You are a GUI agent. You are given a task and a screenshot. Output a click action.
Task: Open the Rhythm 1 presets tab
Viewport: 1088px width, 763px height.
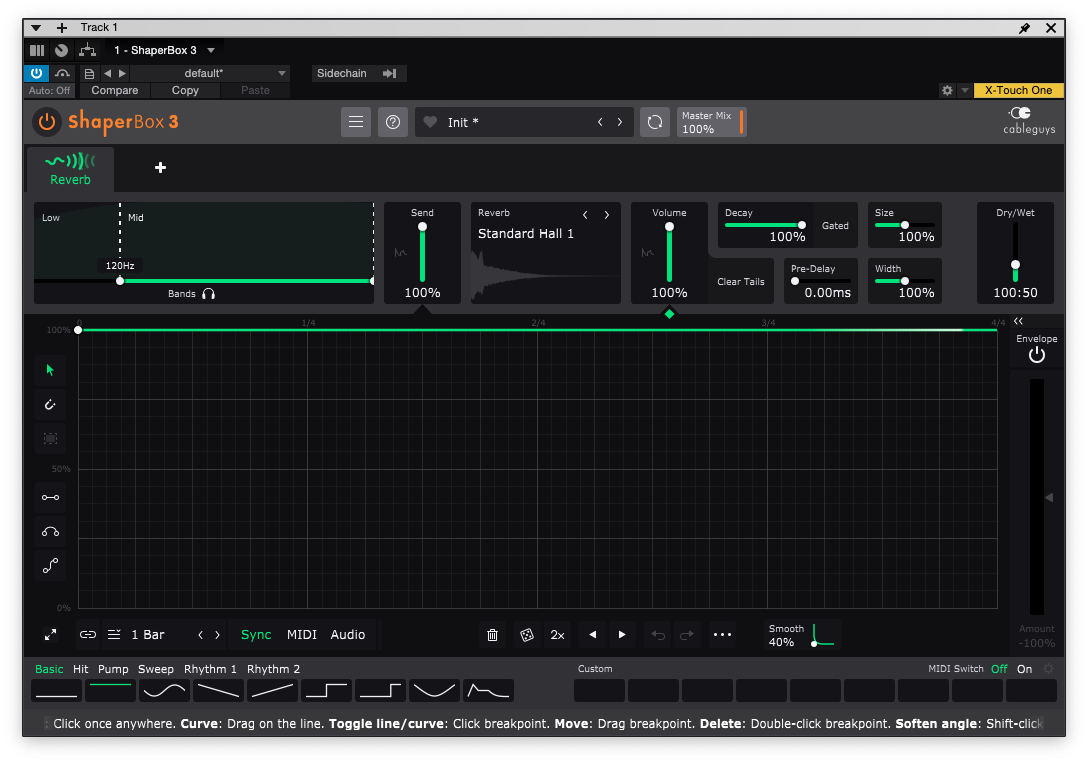210,669
